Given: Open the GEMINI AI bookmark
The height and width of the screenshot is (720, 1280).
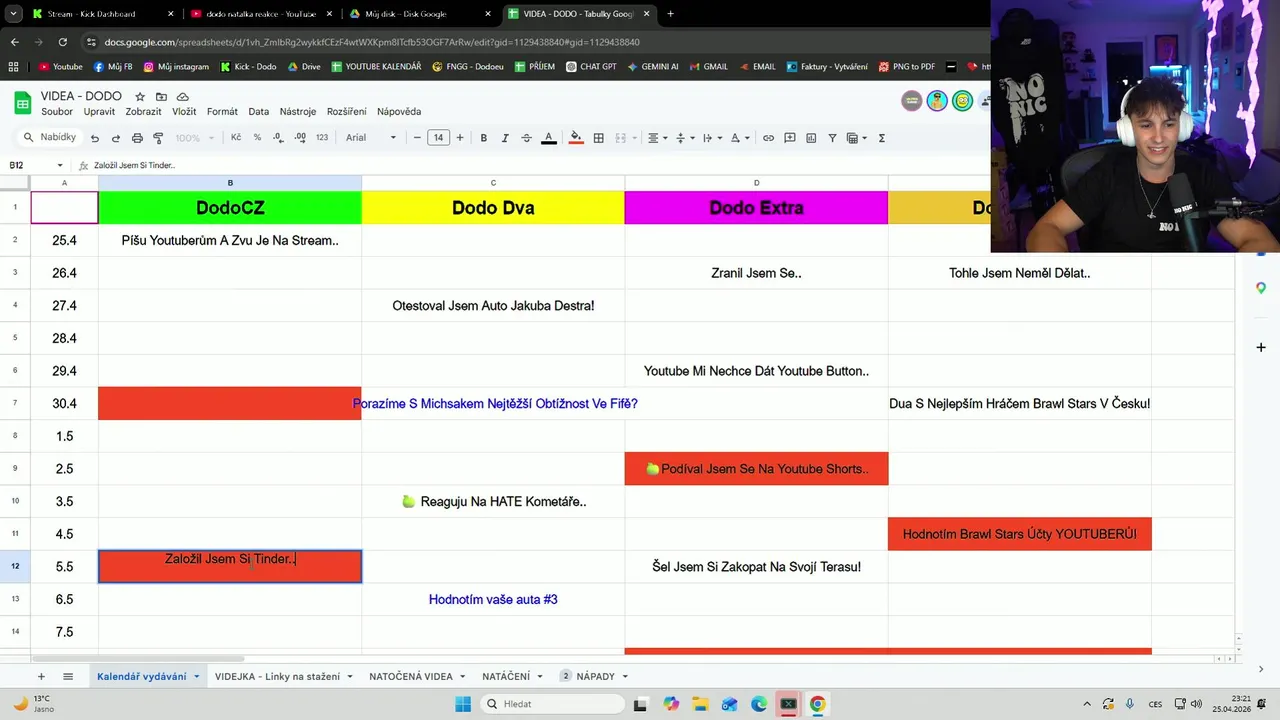Looking at the screenshot, I should click(653, 67).
